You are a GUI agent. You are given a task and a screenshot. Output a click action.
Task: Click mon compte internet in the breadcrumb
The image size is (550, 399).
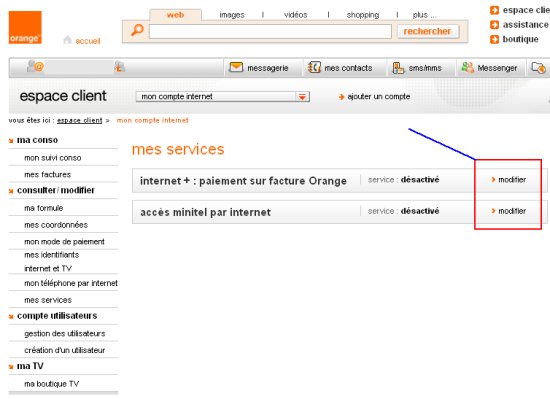[x=152, y=120]
